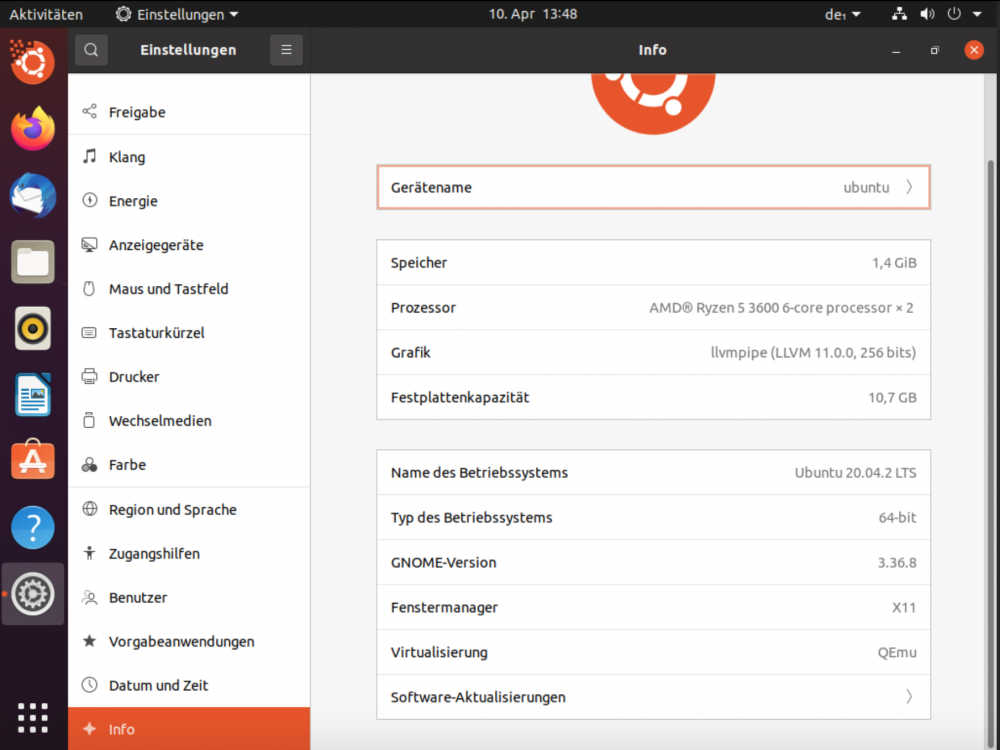Click the power icon beside Energie
The height and width of the screenshot is (750, 1000).
coord(89,200)
